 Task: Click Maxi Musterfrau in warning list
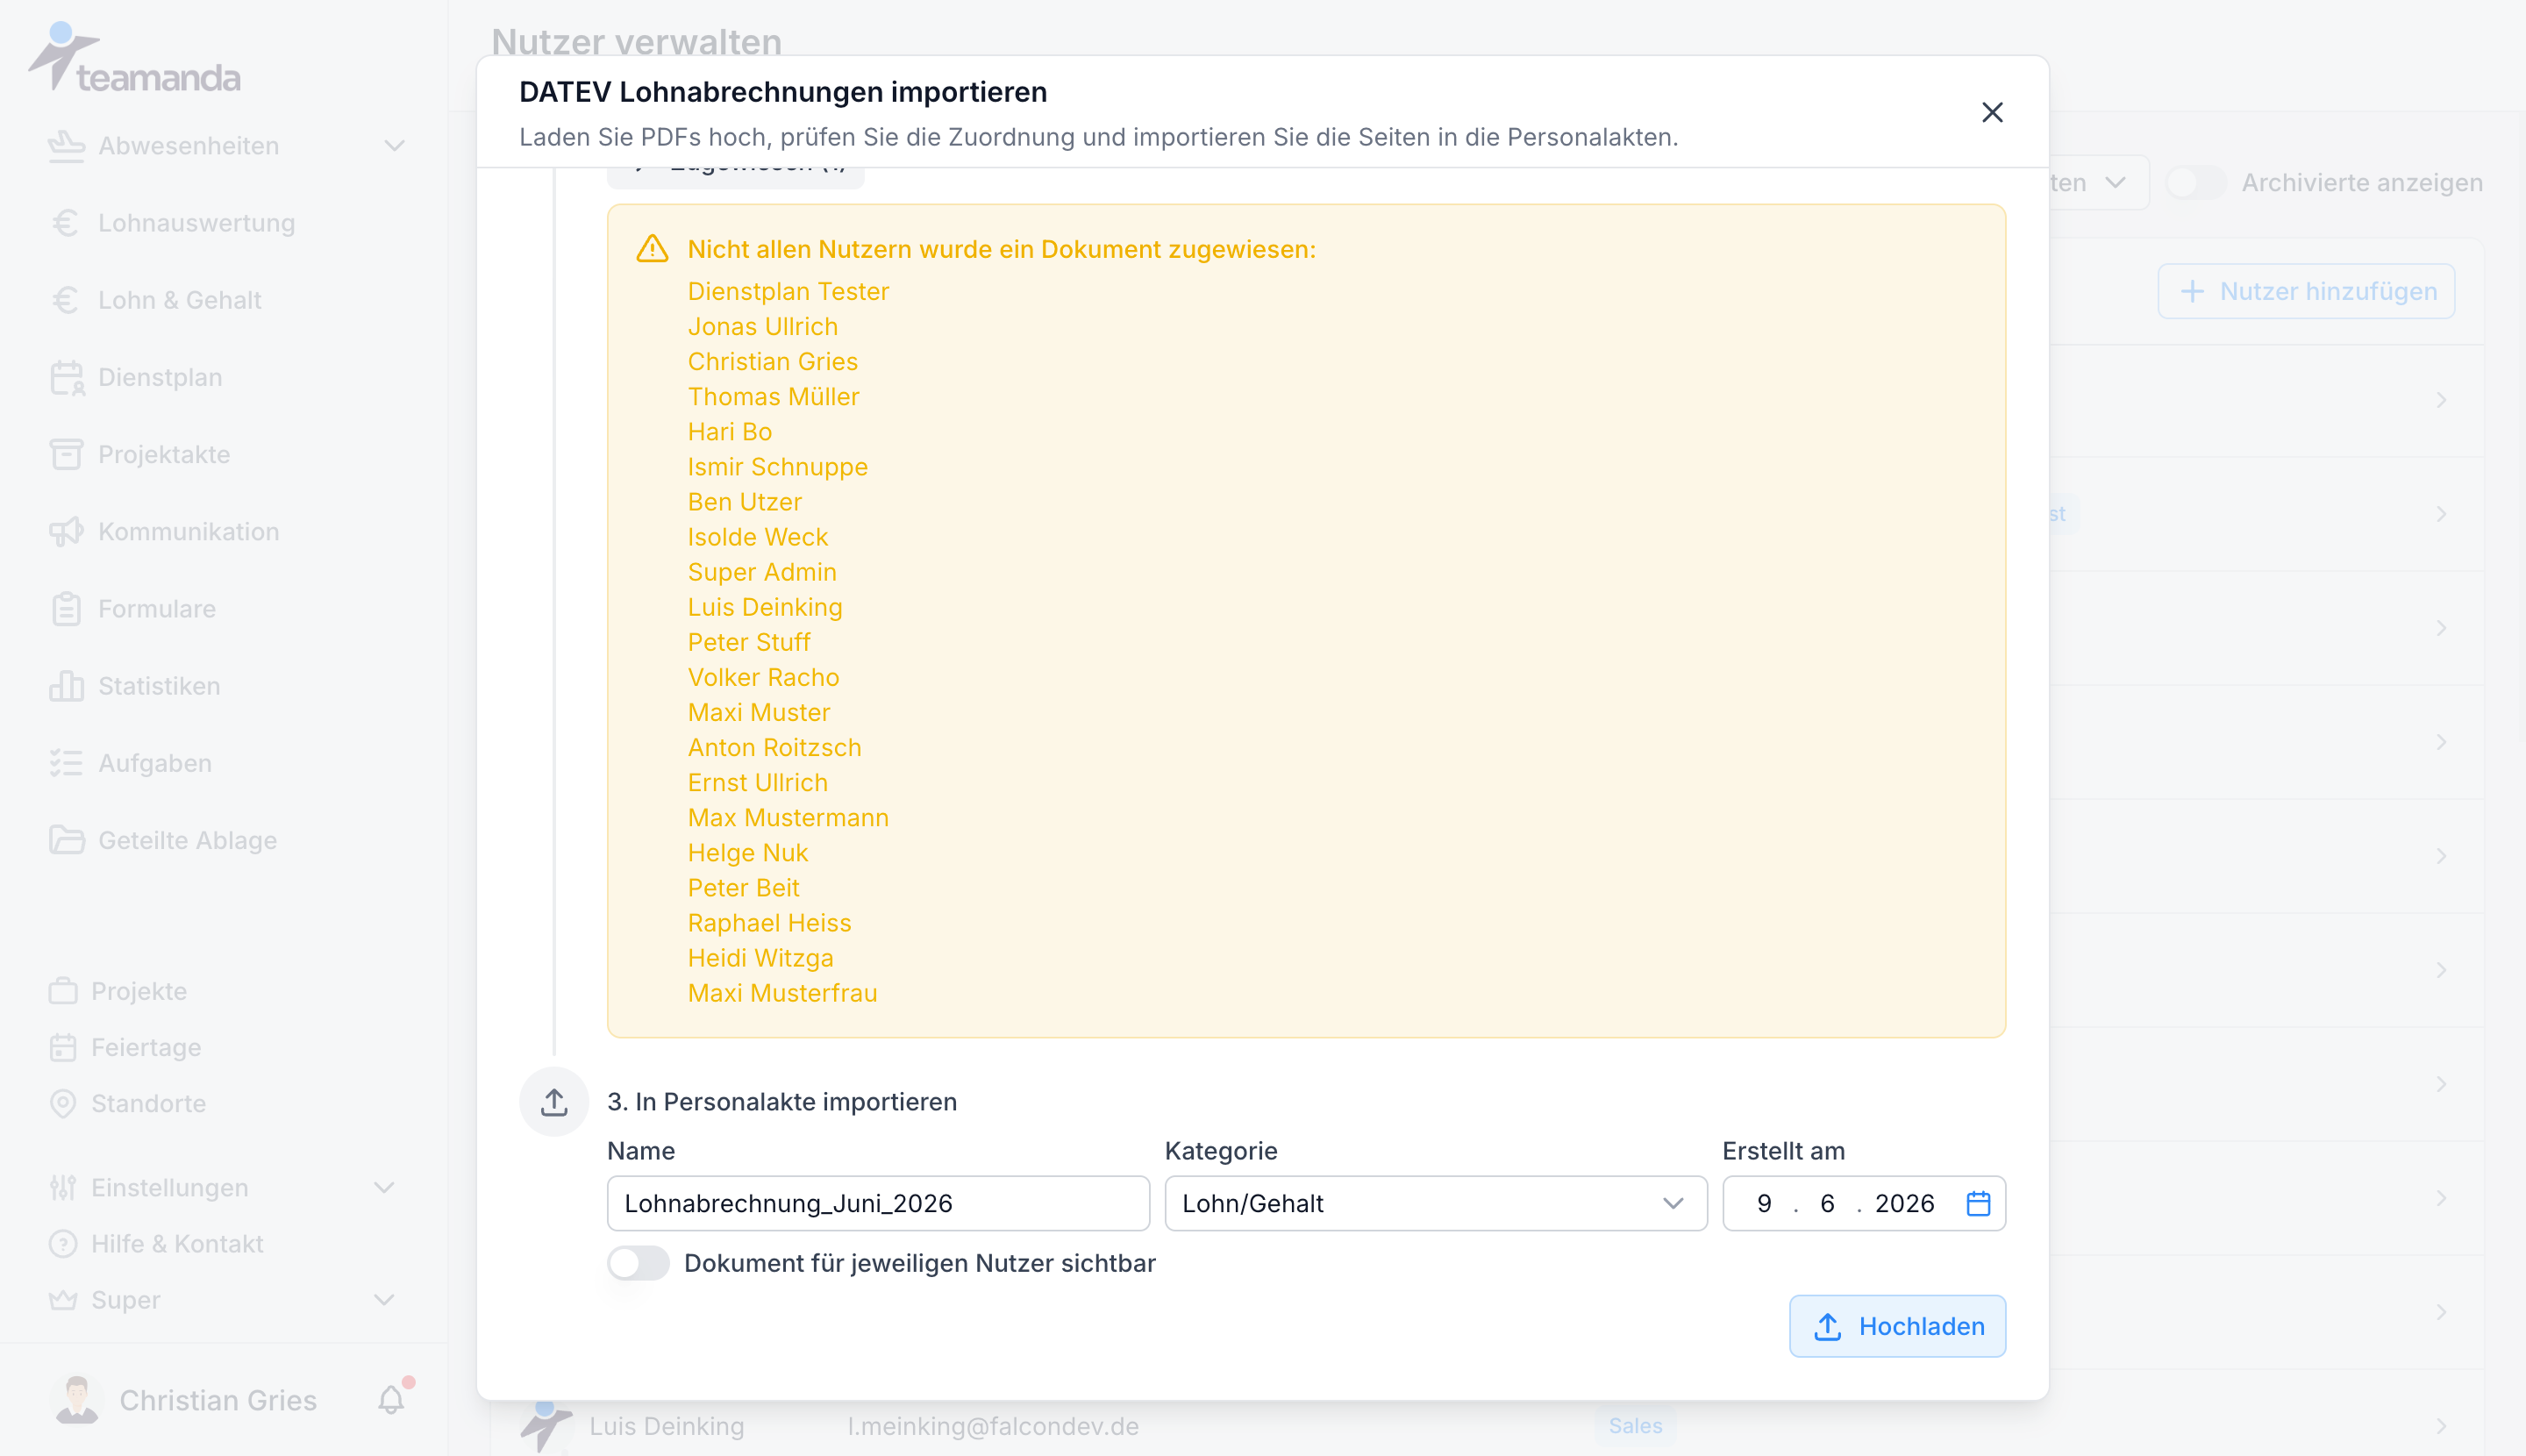[782, 993]
